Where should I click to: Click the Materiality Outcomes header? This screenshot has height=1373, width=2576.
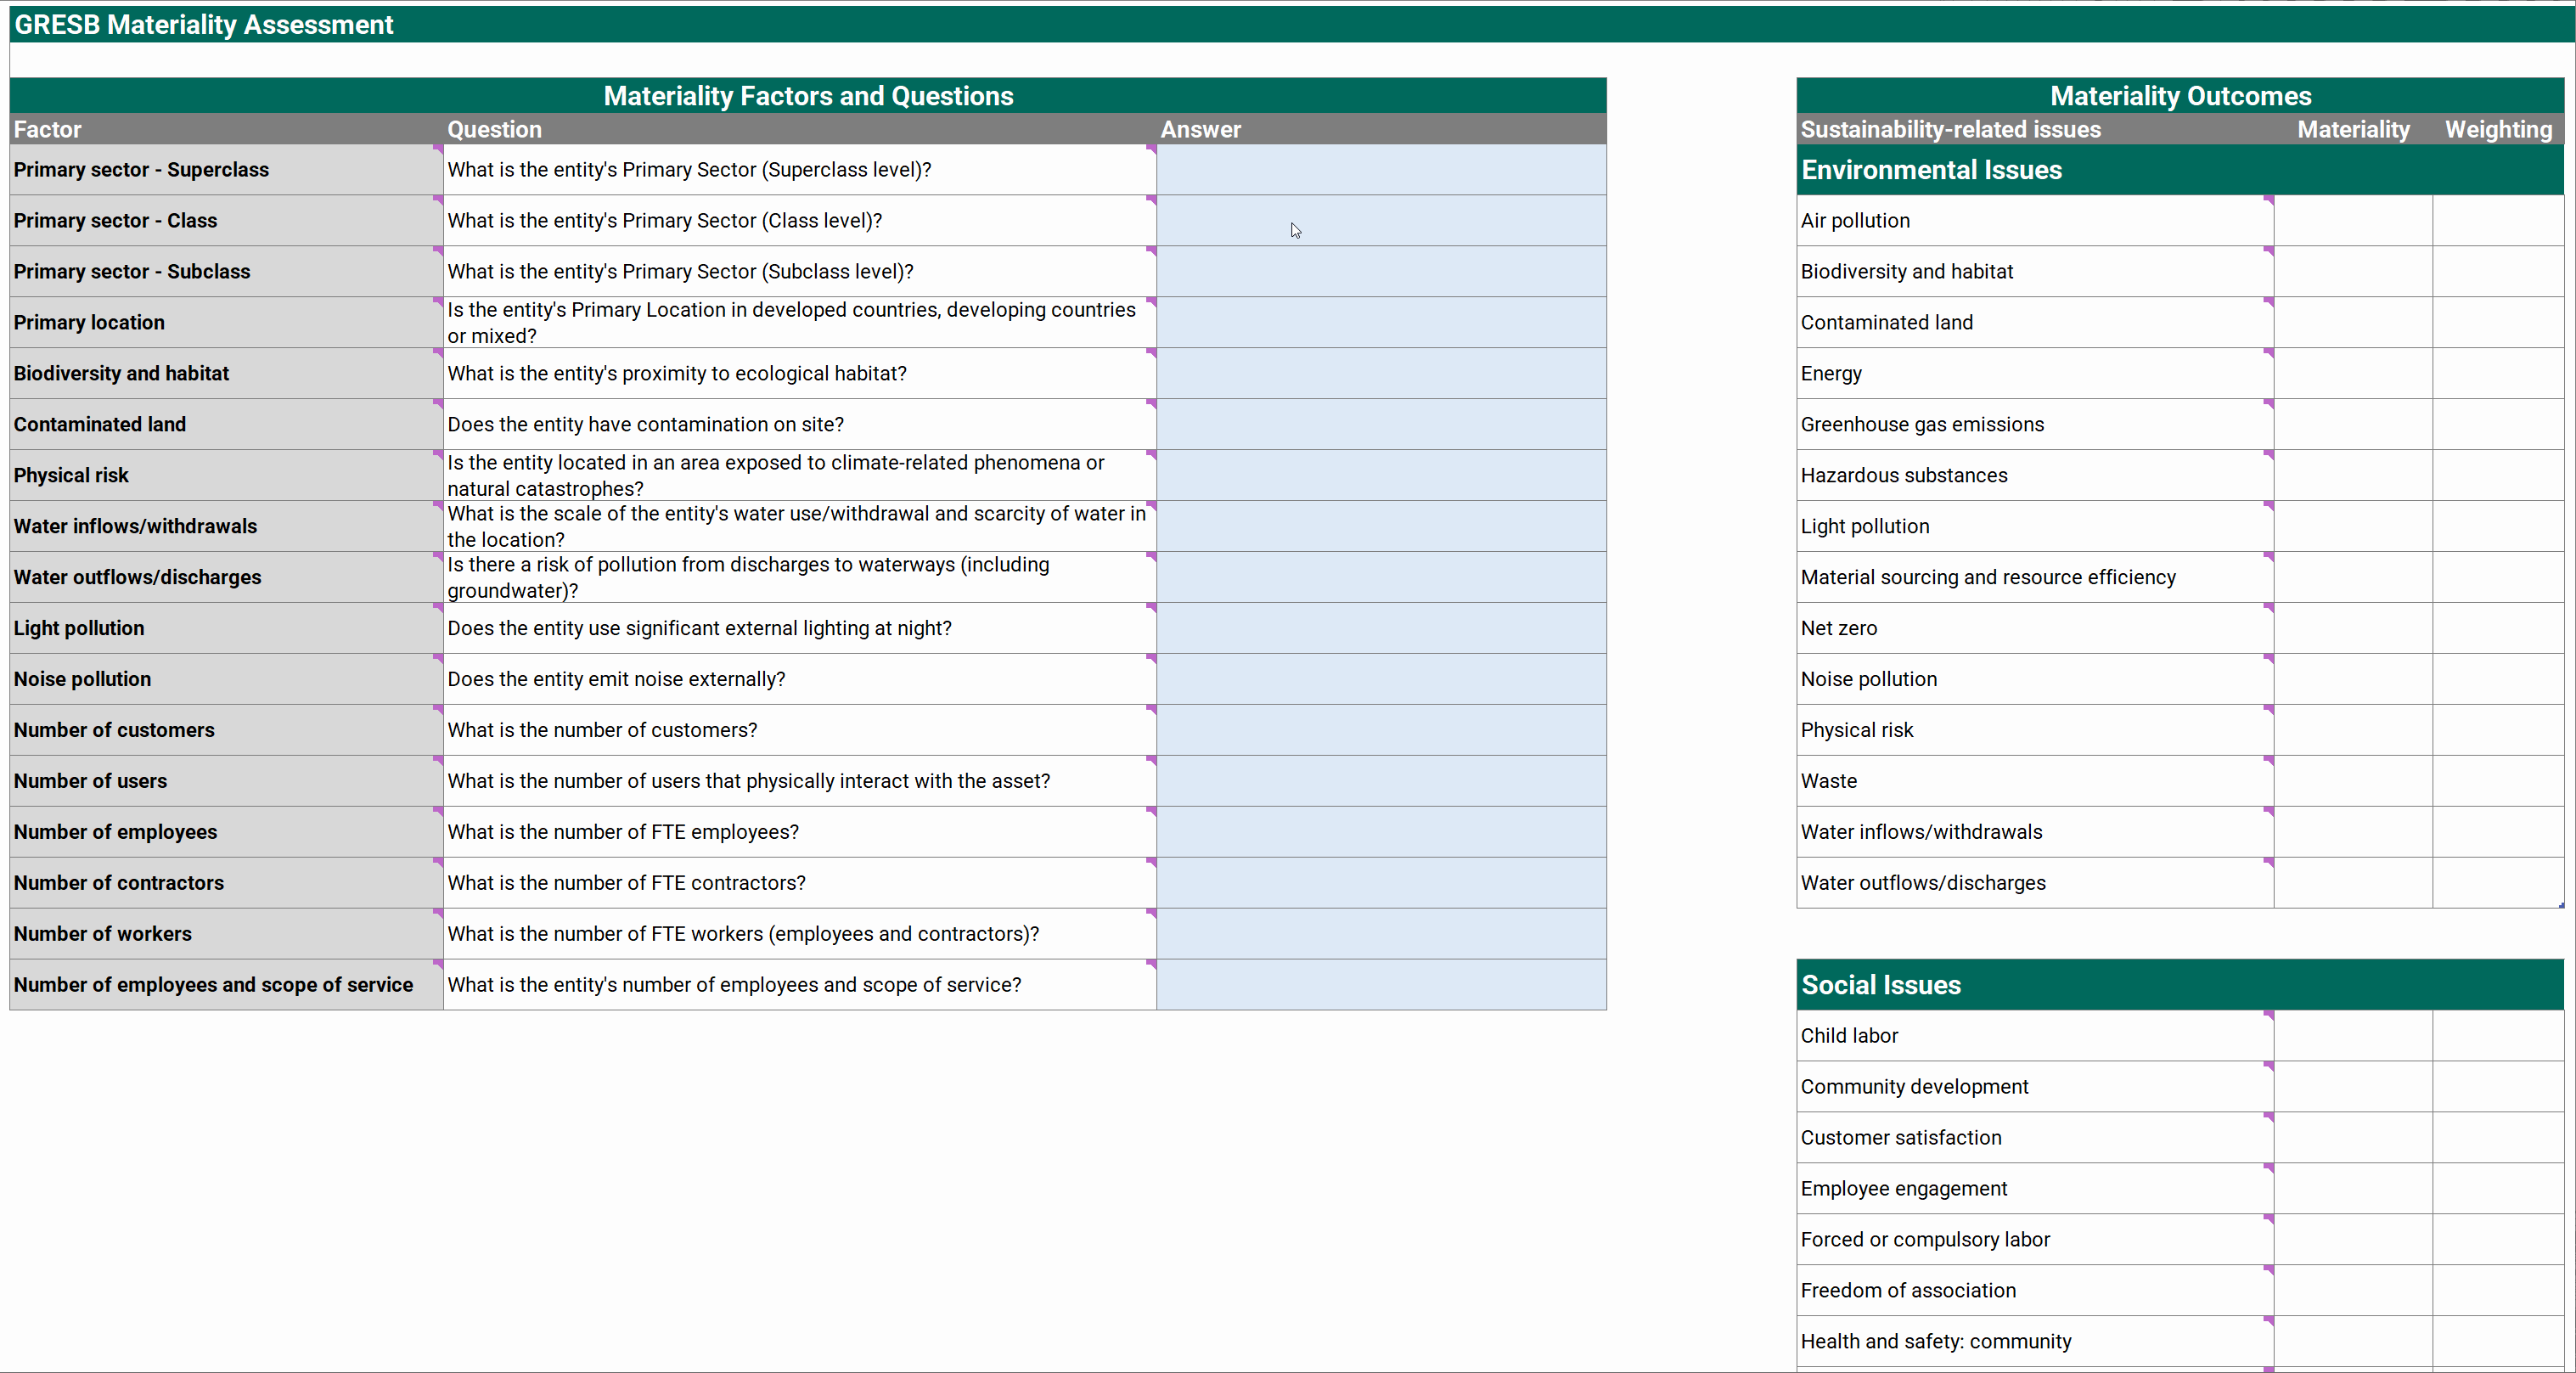(2180, 96)
